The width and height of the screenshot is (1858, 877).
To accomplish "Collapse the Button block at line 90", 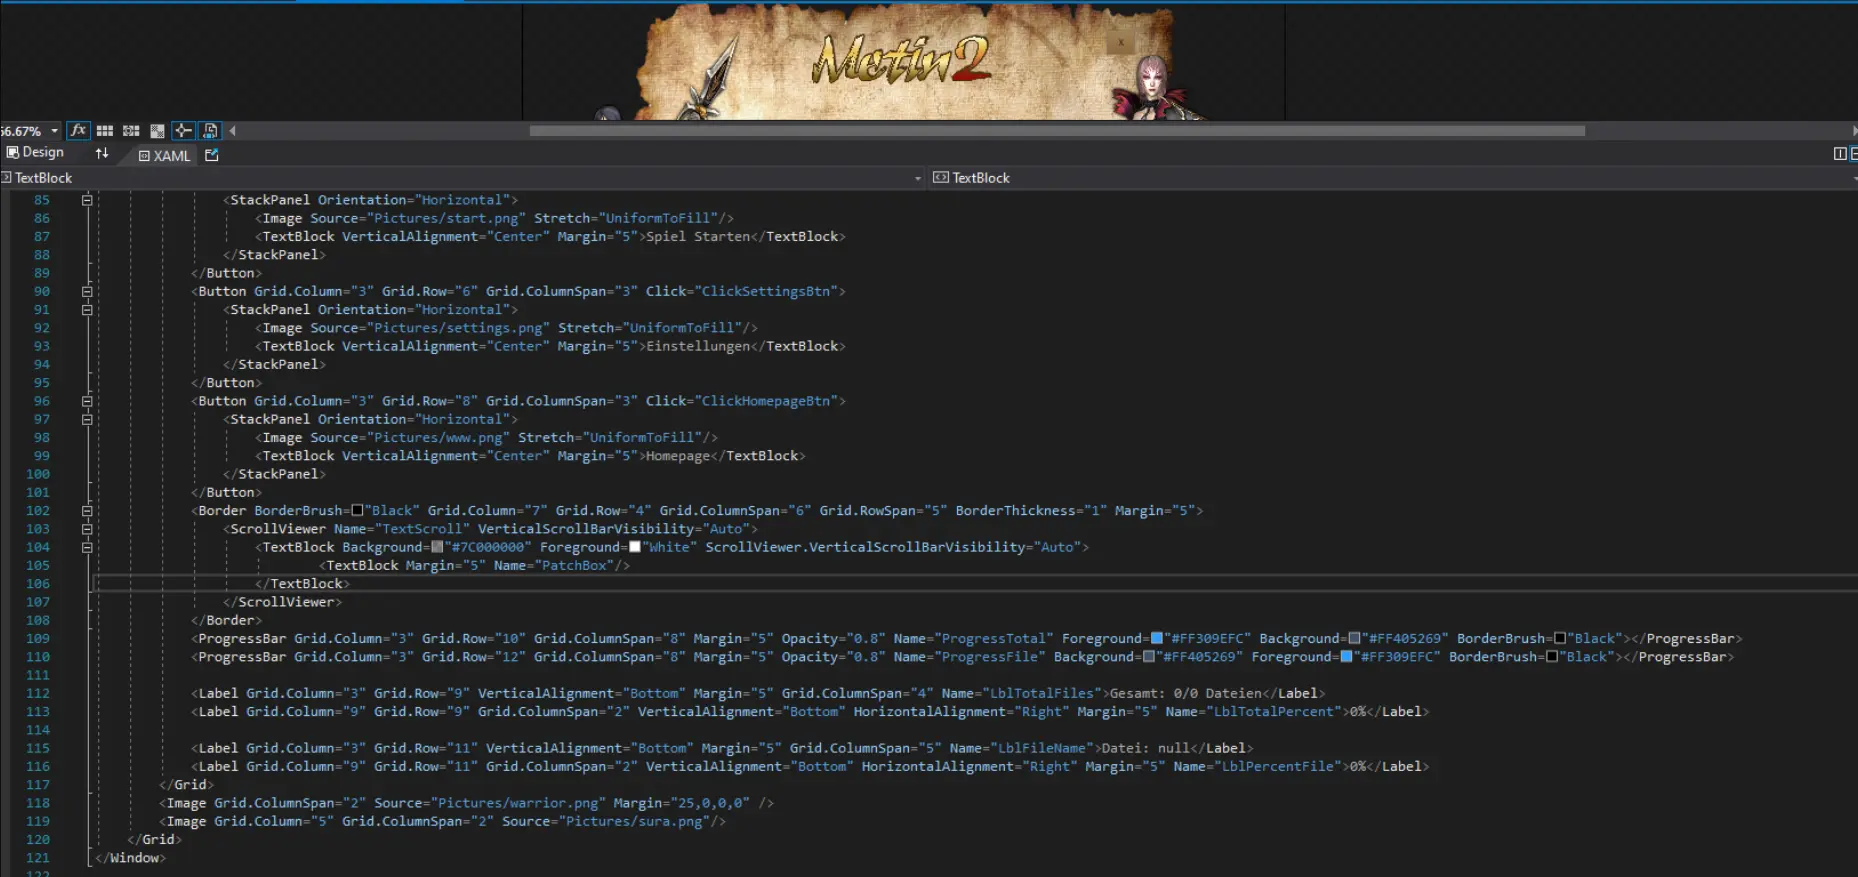I will (x=87, y=292).
